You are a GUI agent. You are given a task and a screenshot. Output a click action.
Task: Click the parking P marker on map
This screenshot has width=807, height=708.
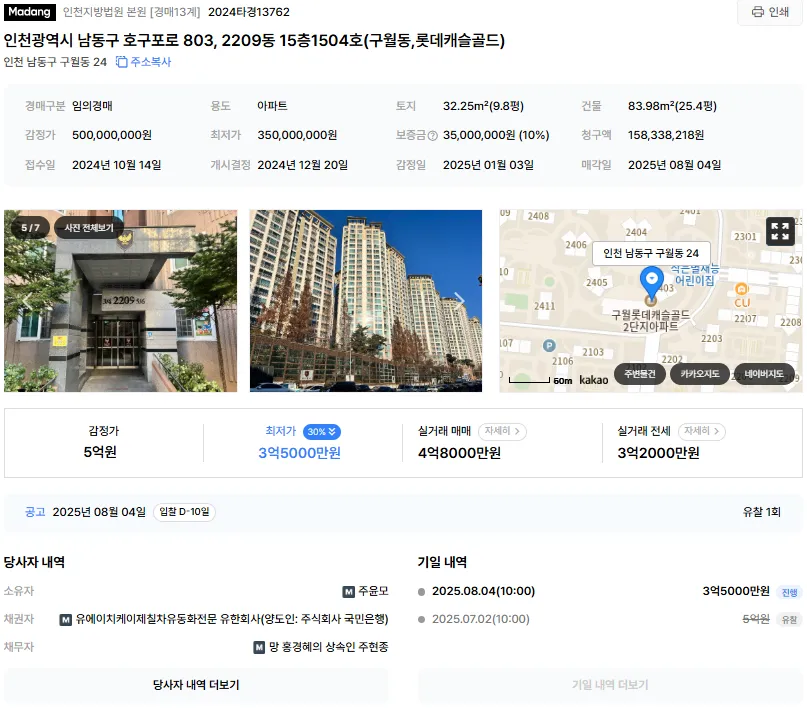[549, 346]
